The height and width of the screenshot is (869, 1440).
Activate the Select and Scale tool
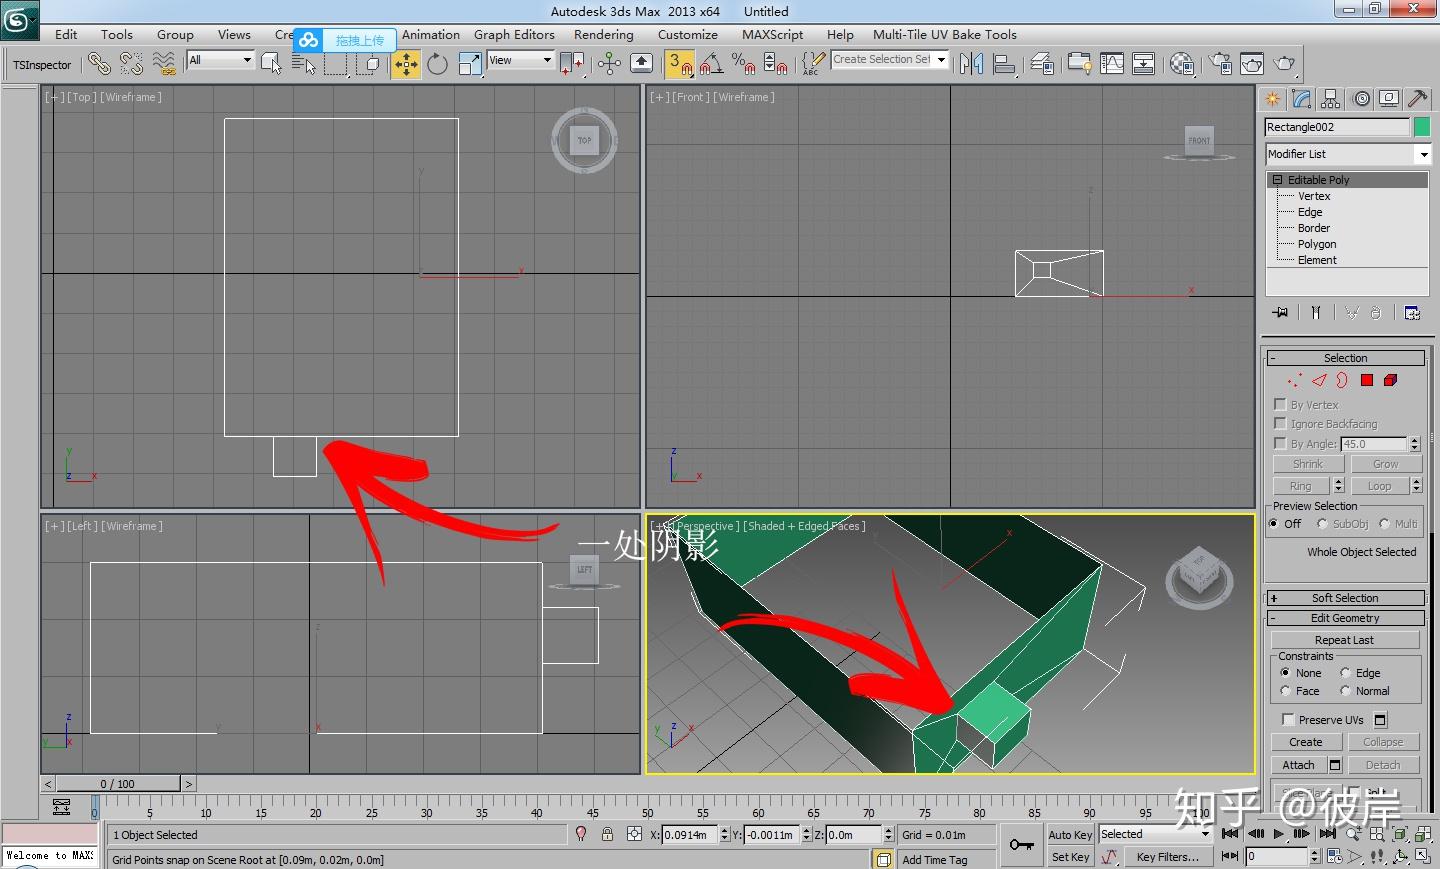[469, 64]
